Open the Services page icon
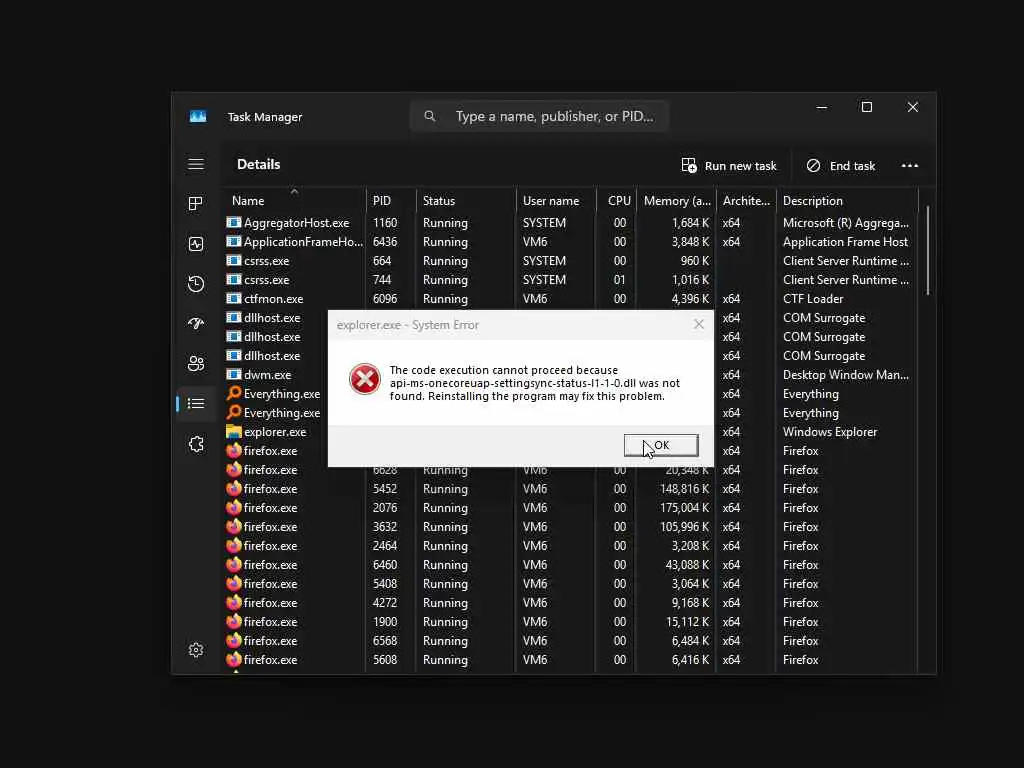Image resolution: width=1024 pixels, height=768 pixels. coord(196,444)
